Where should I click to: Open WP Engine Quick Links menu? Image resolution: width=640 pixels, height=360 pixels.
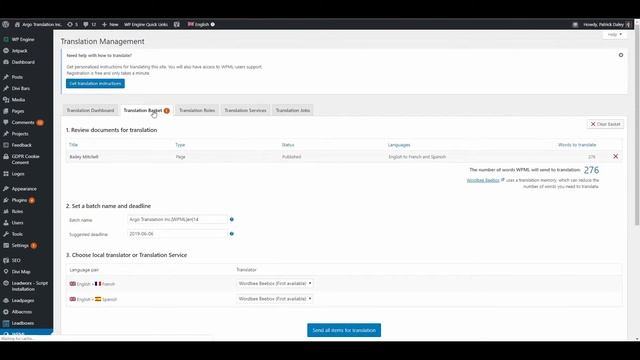(x=146, y=24)
